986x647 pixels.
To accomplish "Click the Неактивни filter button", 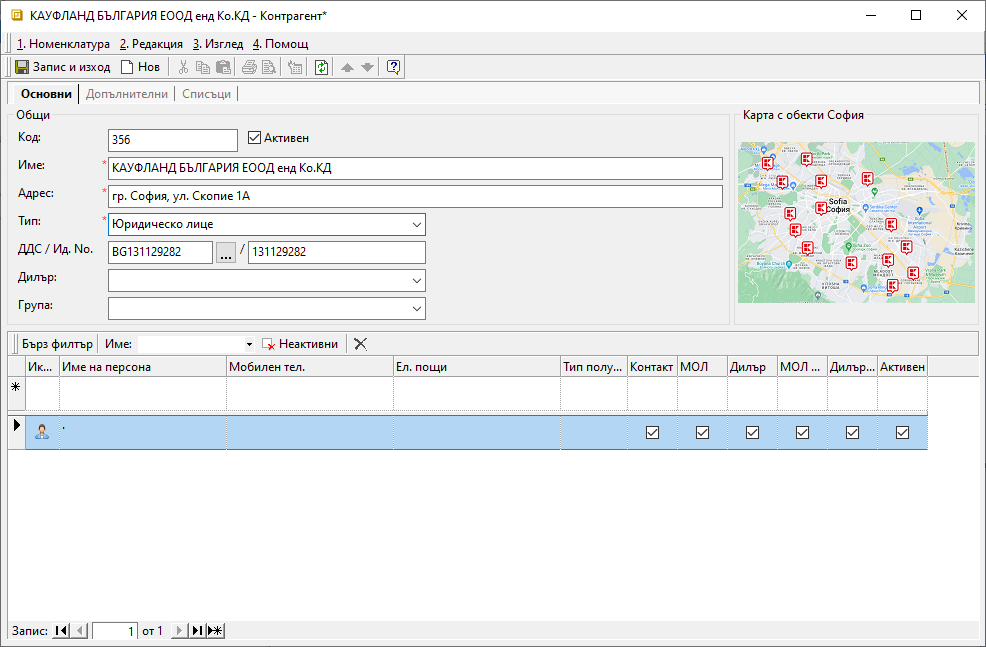I will tap(299, 344).
